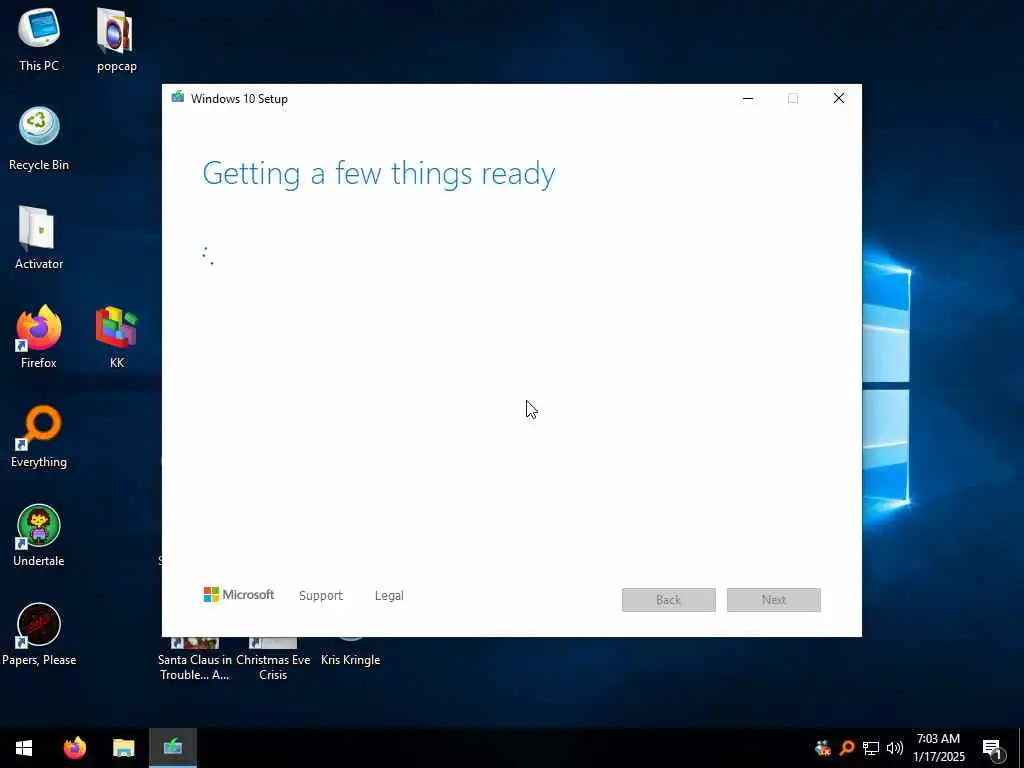Viewport: 1024px width, 768px height.
Task: Open the Support link
Action: pyautogui.click(x=321, y=596)
